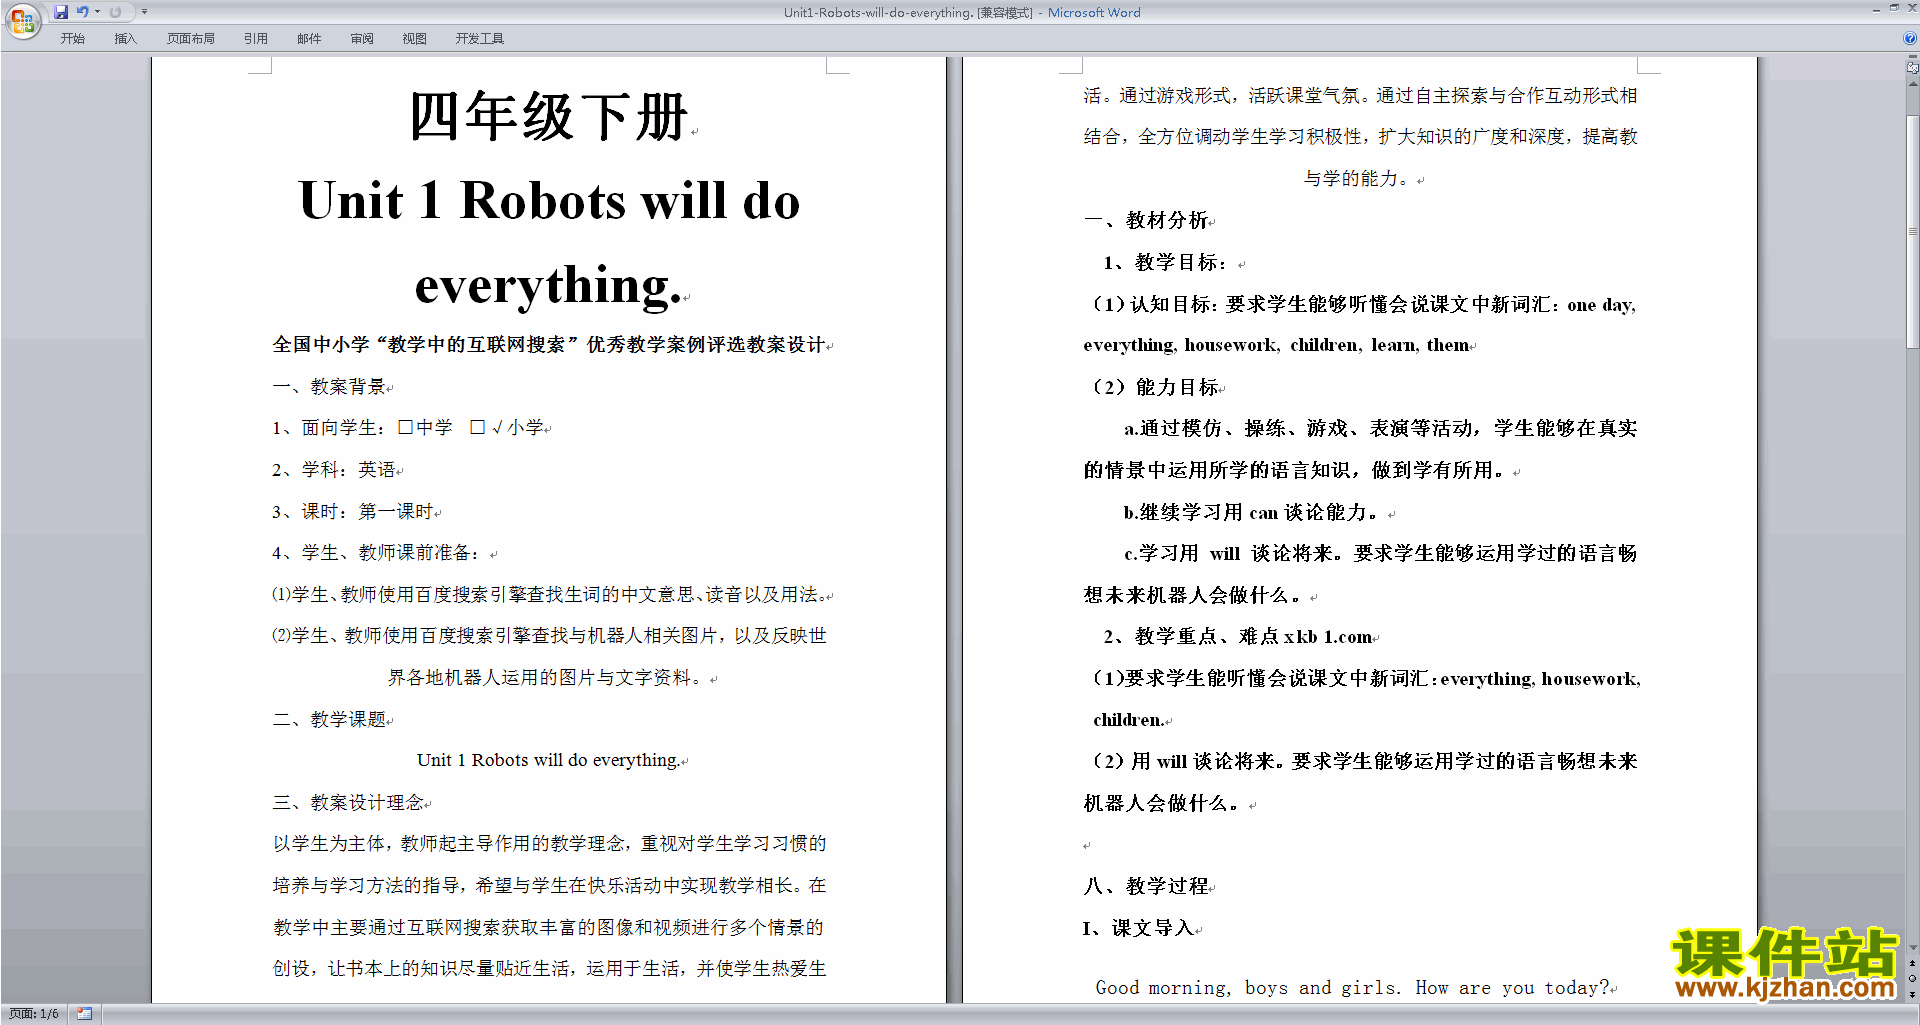Viewport: 1920px width, 1025px height.
Task: Click the line 与学的能力。 on page two
Action: point(1360,178)
